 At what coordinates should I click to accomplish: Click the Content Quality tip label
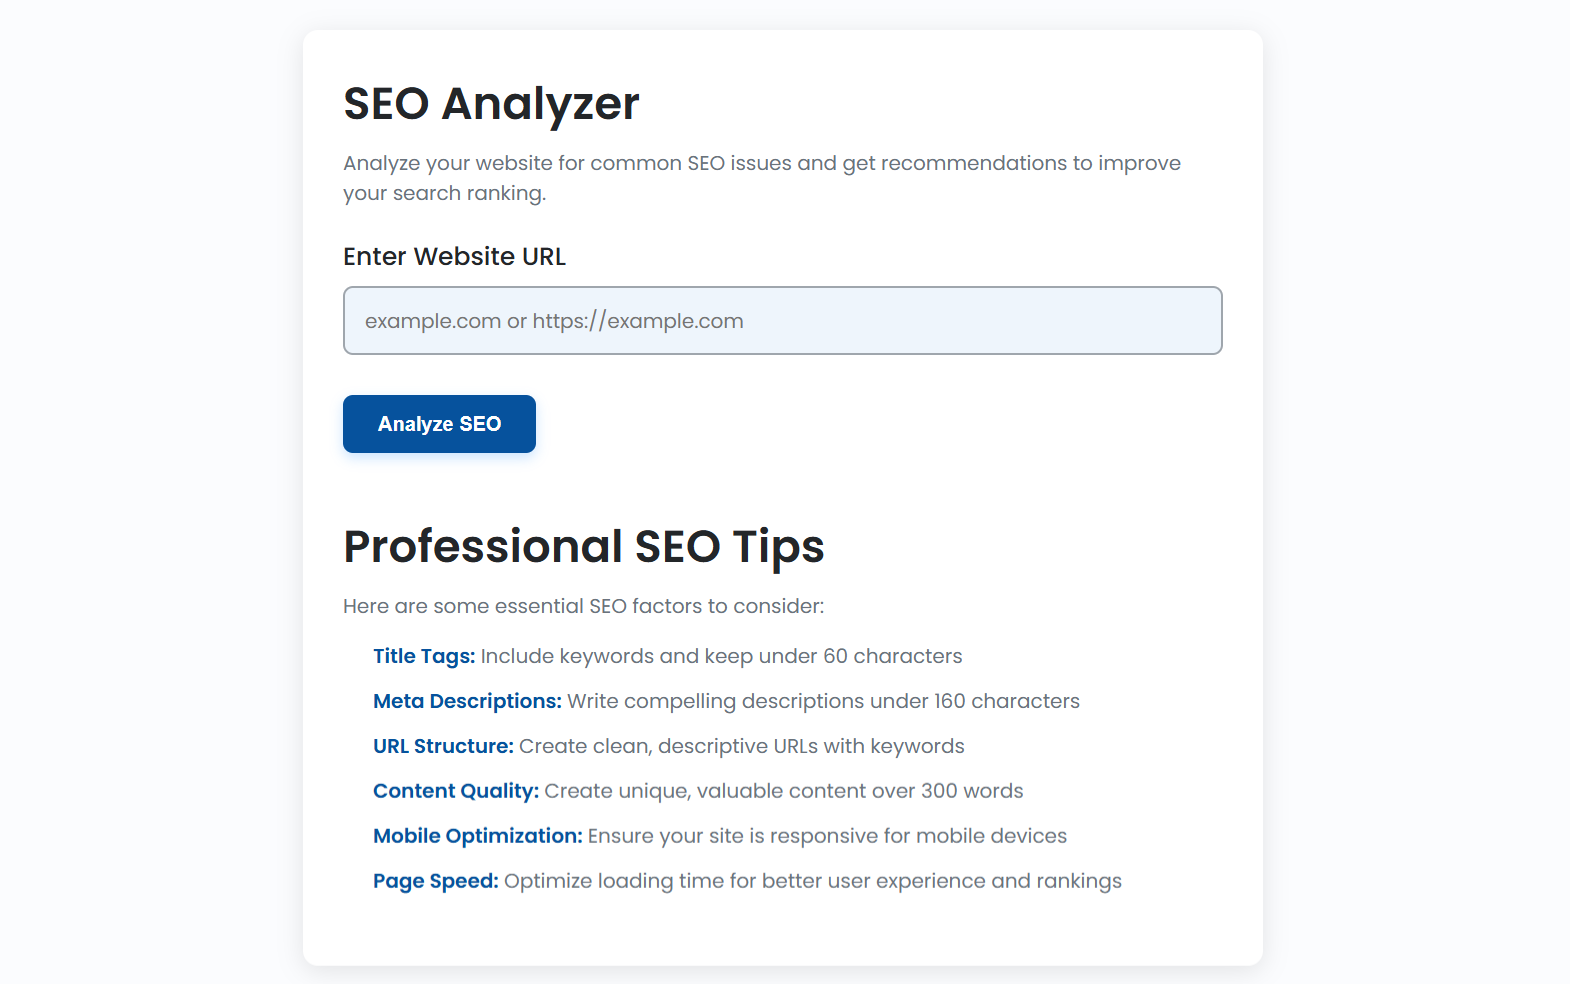[455, 790]
